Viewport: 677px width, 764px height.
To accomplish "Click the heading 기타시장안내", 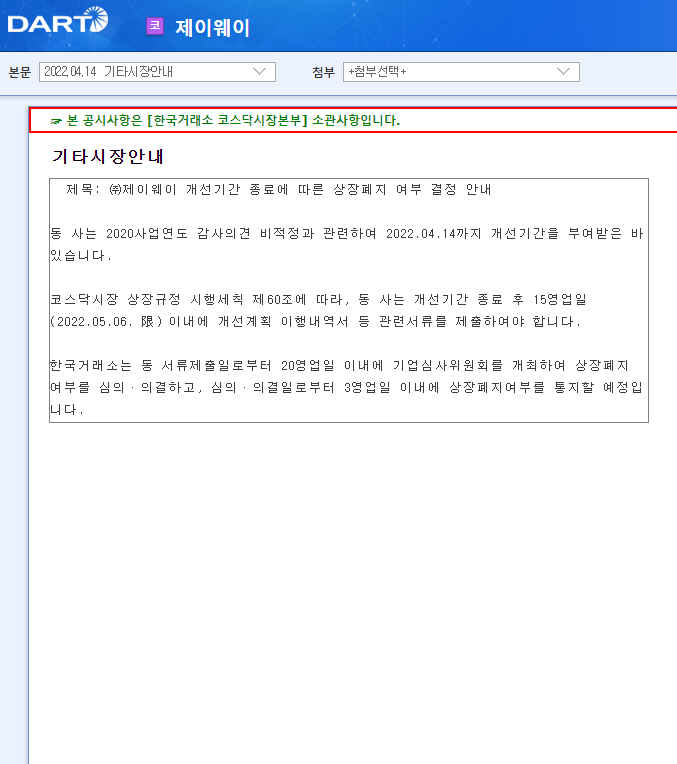I will click(x=108, y=156).
